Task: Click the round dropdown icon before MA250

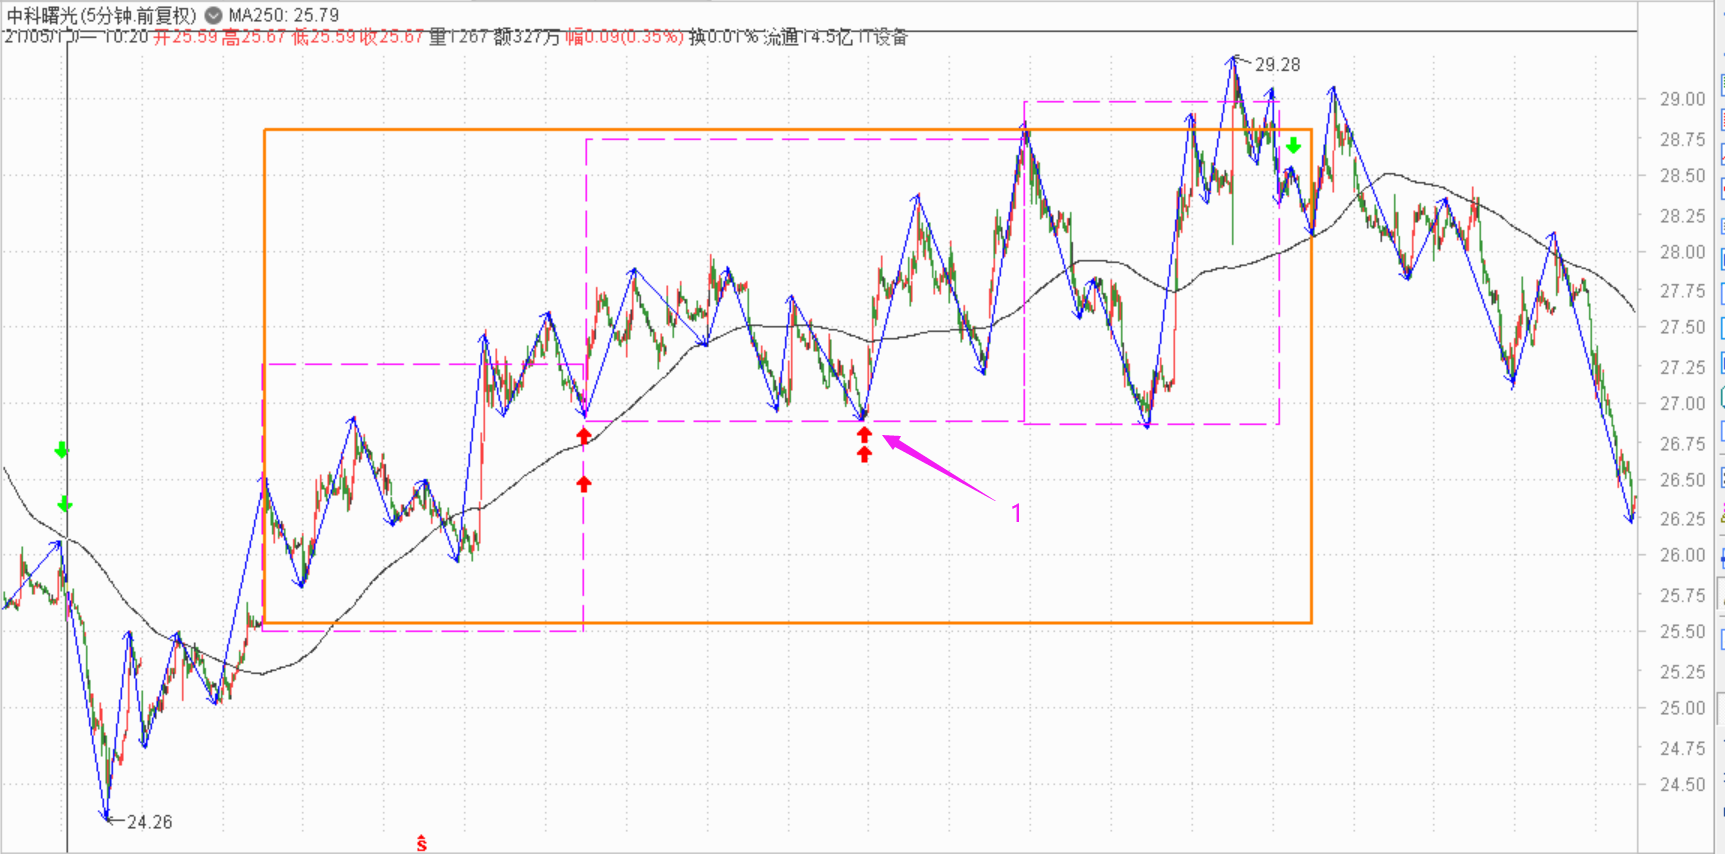Action: pos(213,15)
